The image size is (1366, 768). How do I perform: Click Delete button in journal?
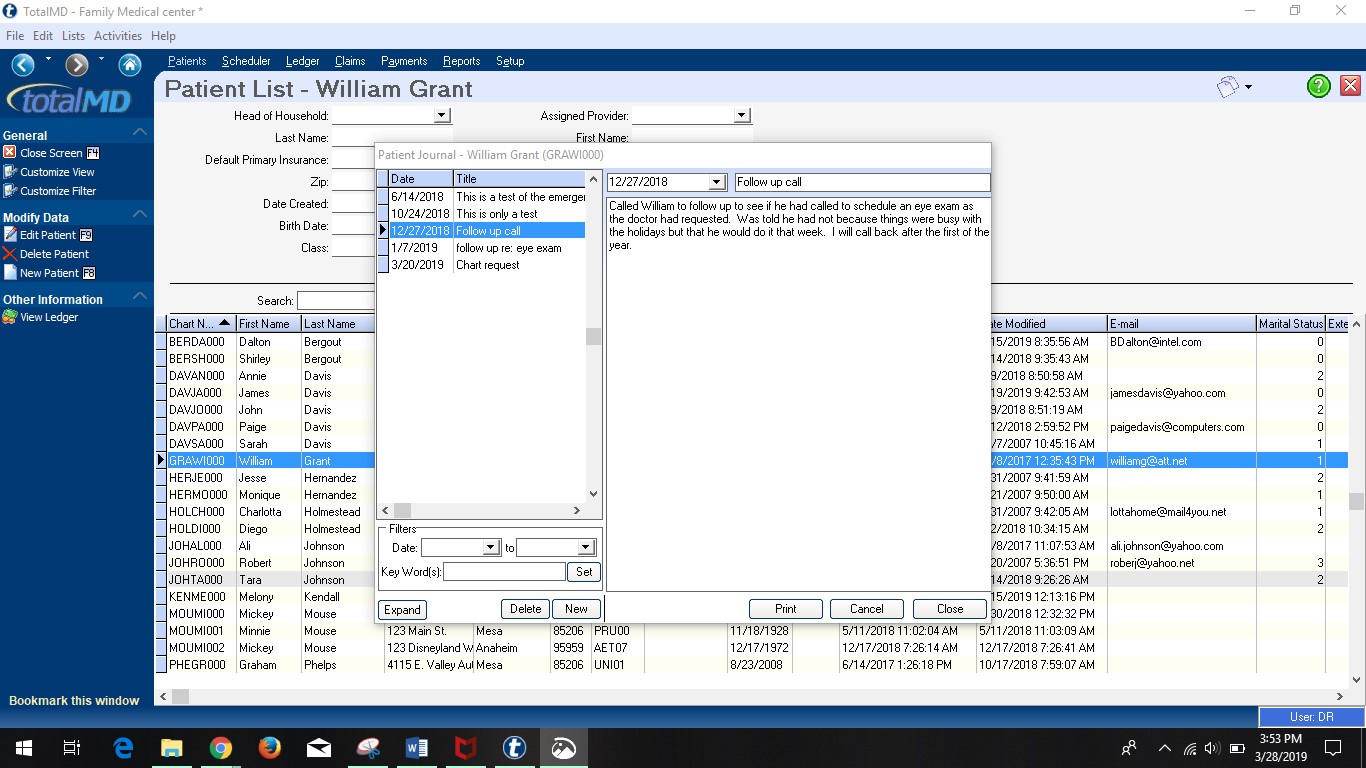click(525, 609)
